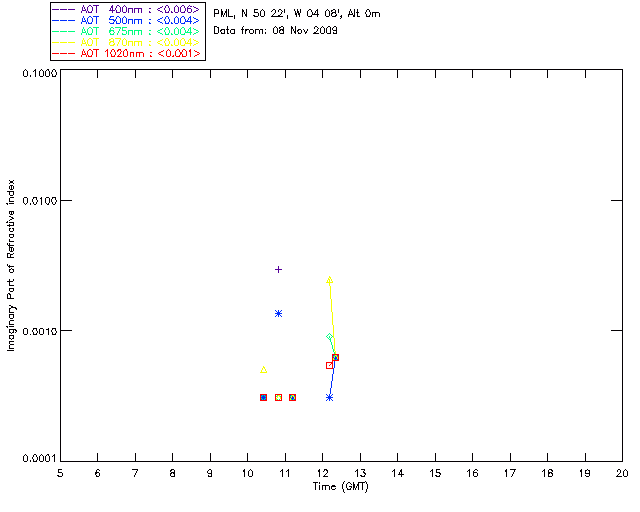Click the AOT 400nm legend entry

click(x=127, y=9)
